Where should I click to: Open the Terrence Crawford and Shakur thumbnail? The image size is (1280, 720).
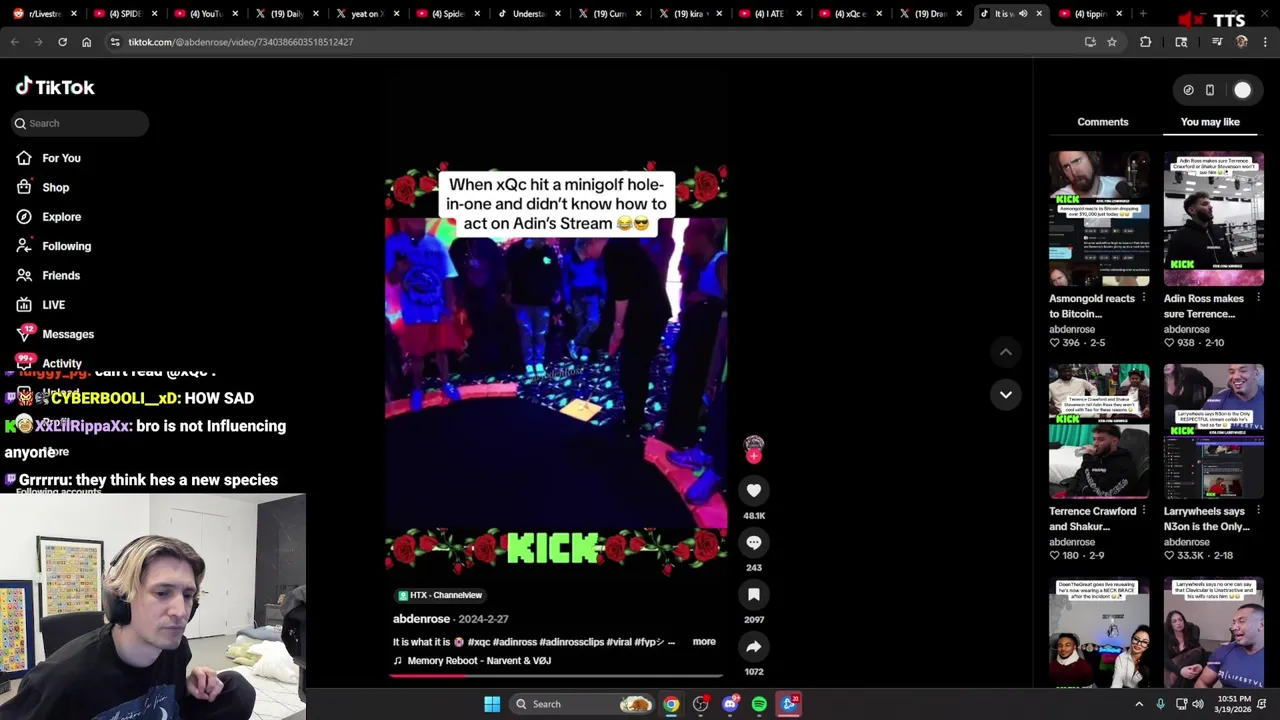pyautogui.click(x=1099, y=431)
